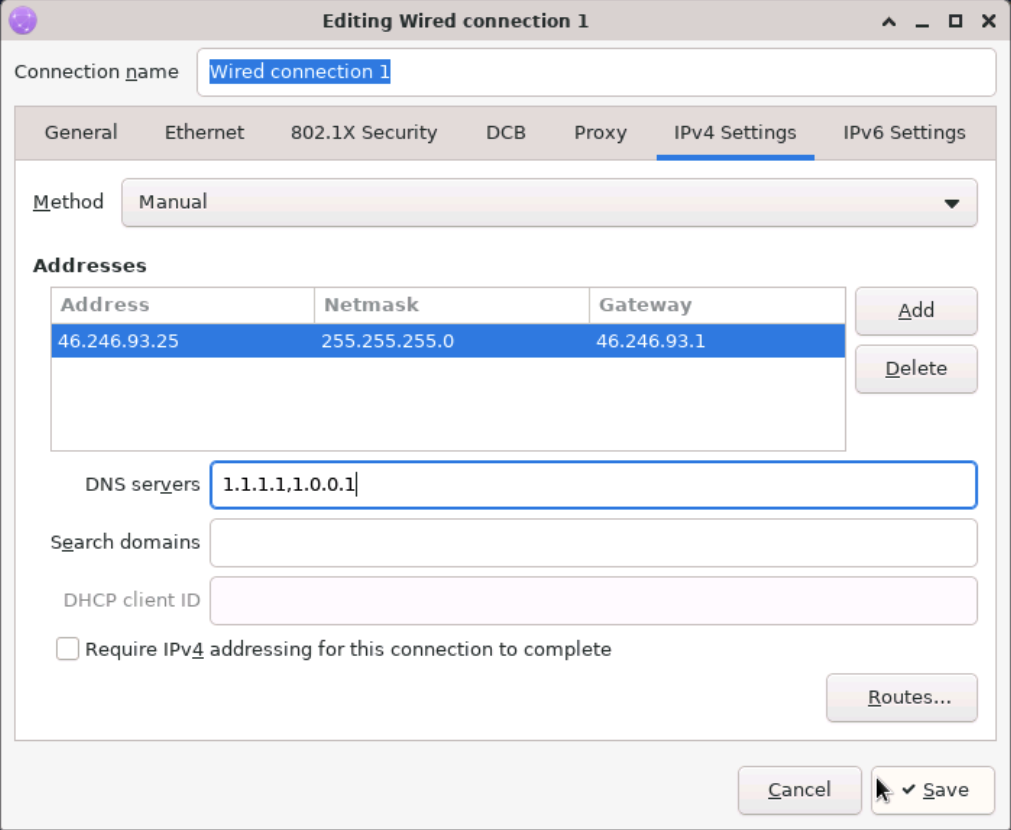Cancel editing the connection
Viewport: 1011px width, 830px height.
click(x=799, y=790)
